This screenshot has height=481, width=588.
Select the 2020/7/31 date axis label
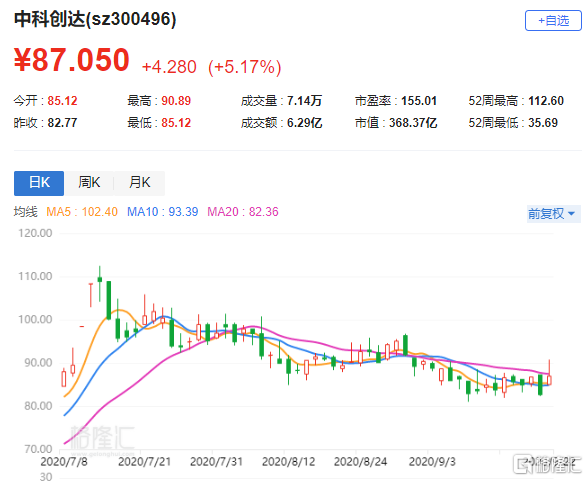216,462
